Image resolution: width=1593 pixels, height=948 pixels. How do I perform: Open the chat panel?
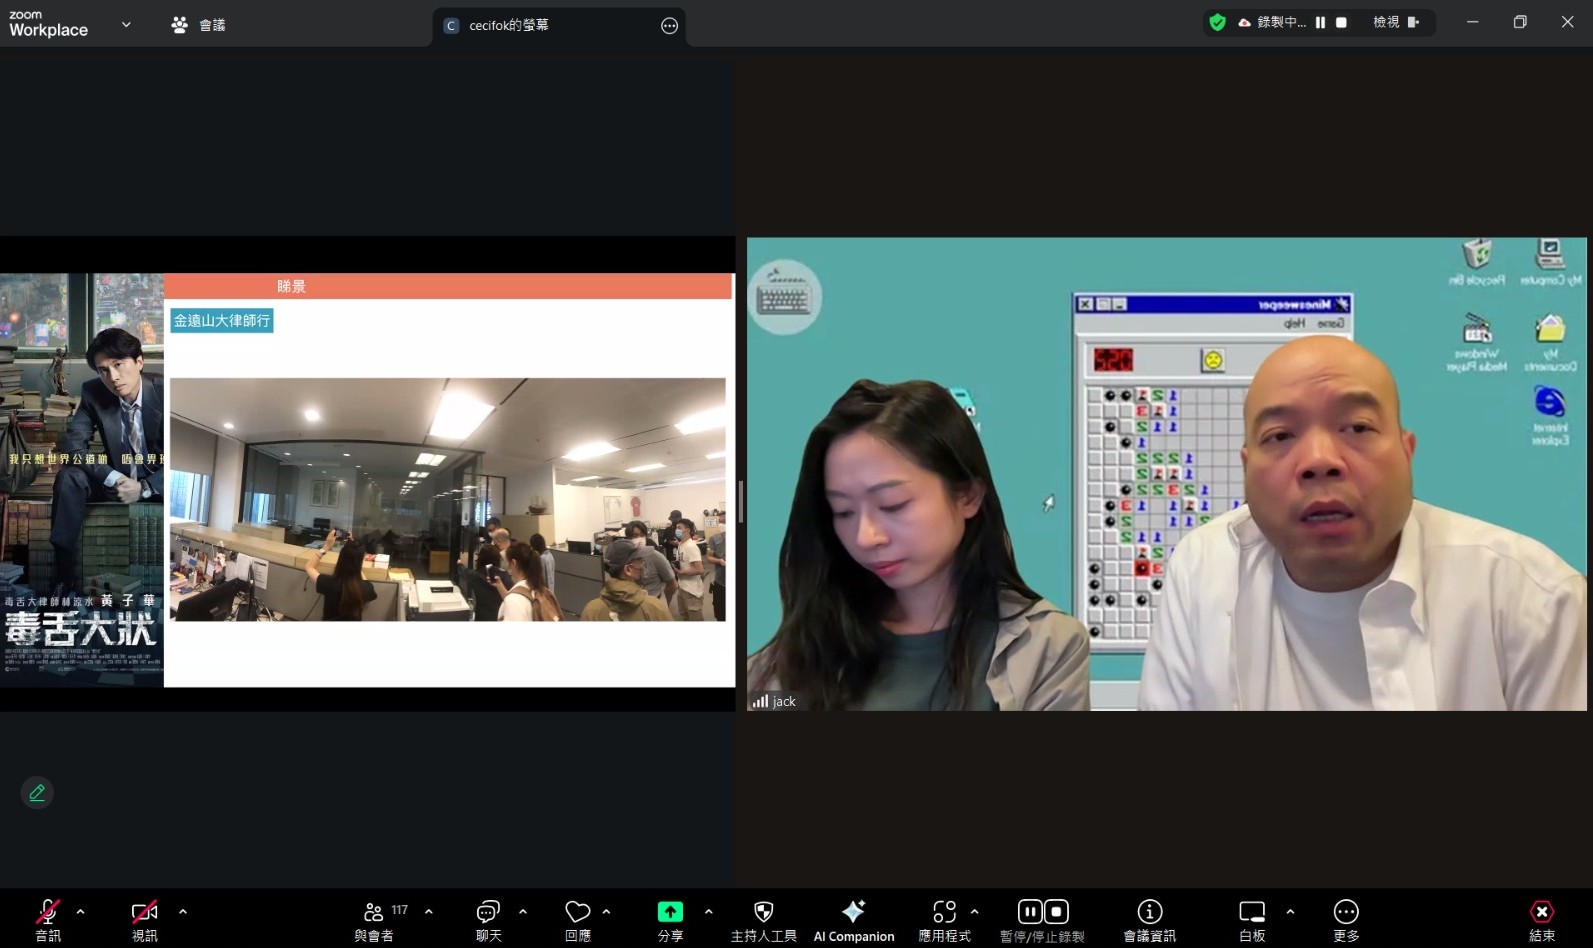[488, 918]
